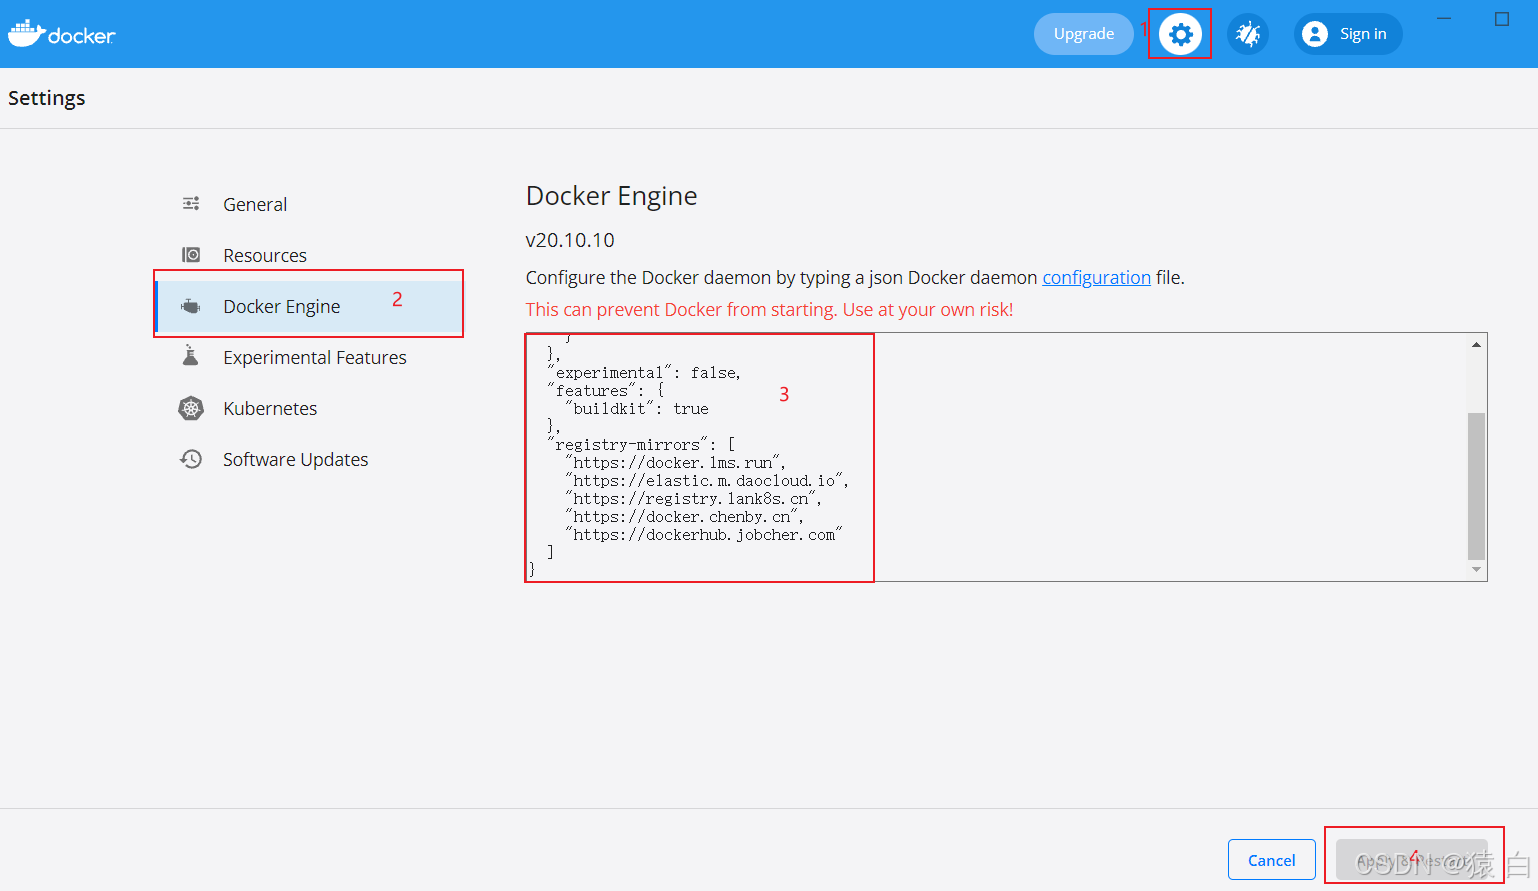The width and height of the screenshot is (1538, 891).
Task: Click the "https://registry.lank8s.cn" line
Action: [693, 498]
